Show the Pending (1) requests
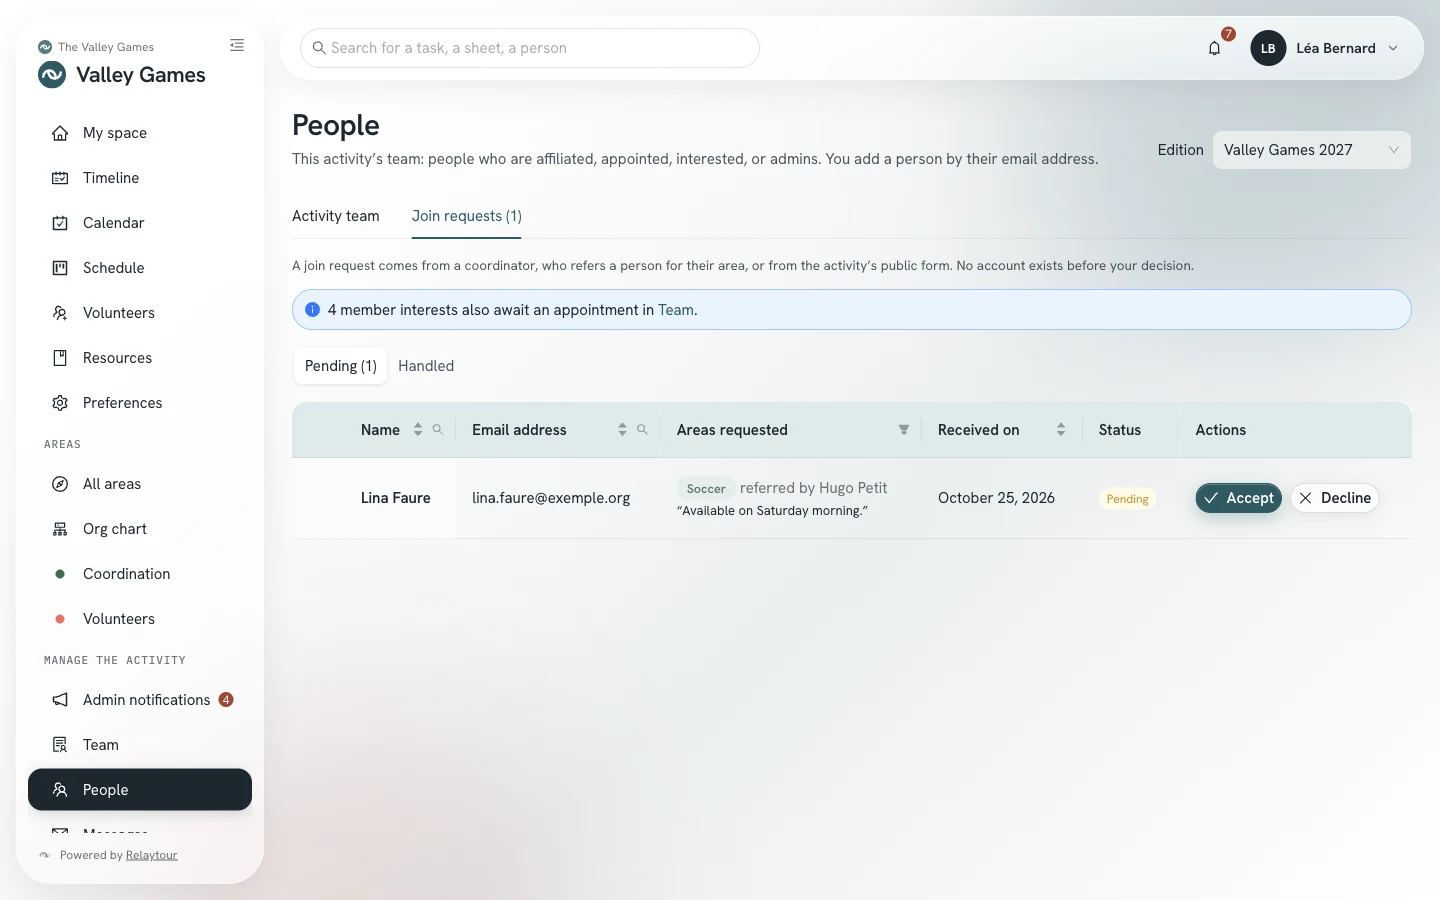The width and height of the screenshot is (1440, 900). point(341,366)
